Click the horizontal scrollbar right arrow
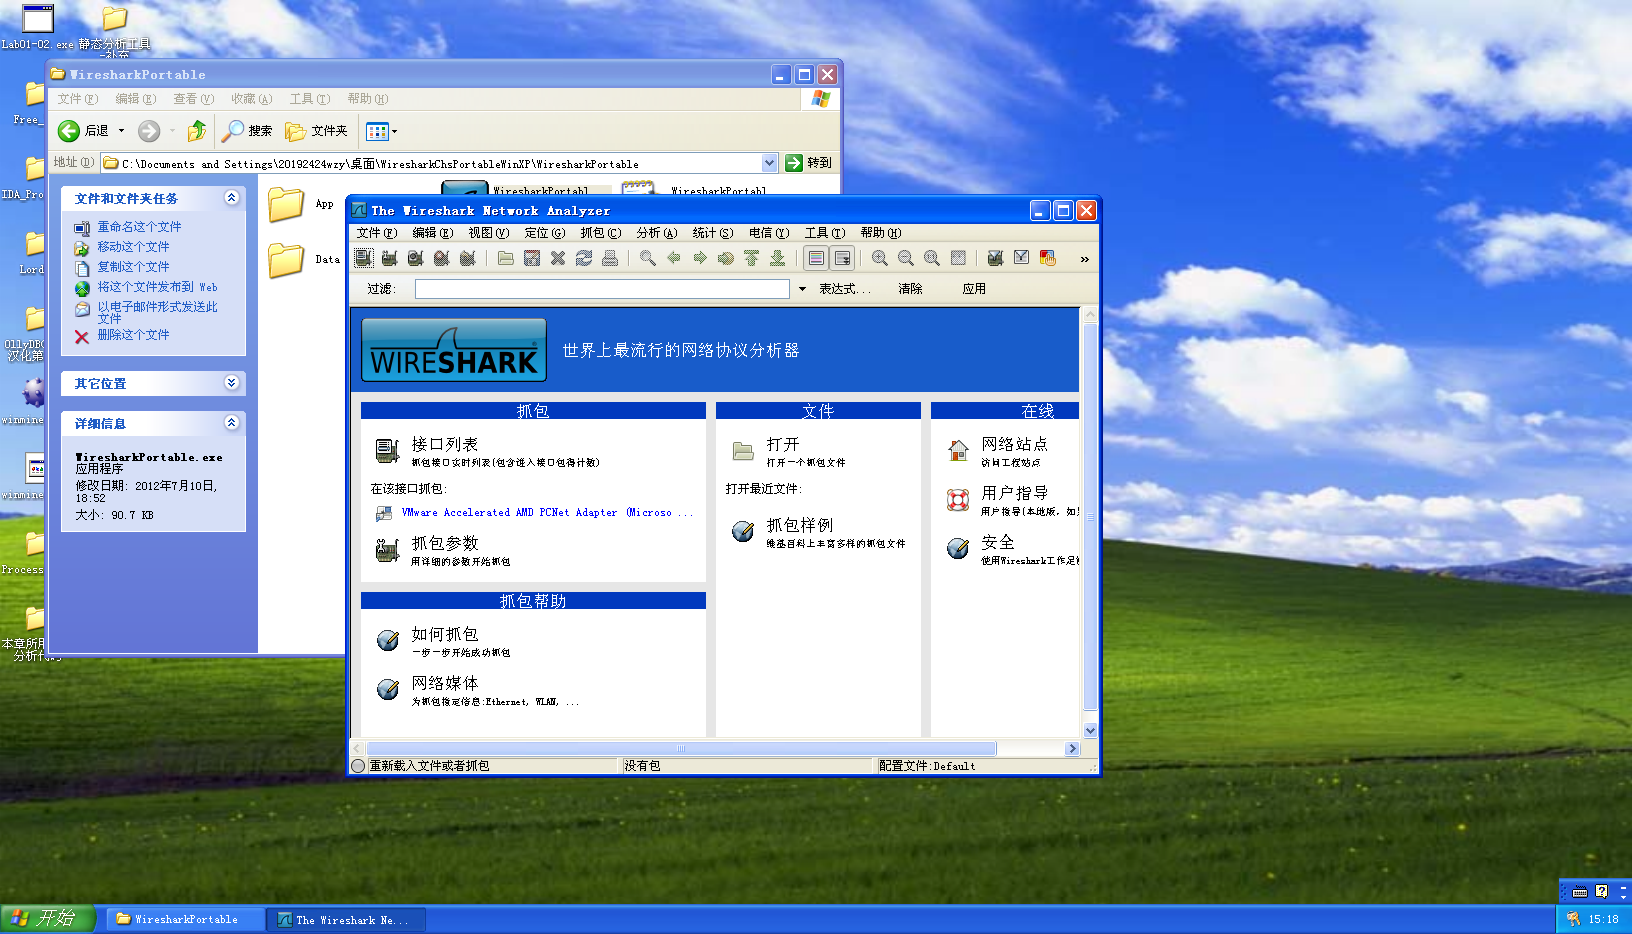Viewport: 1632px width, 934px height. pyautogui.click(x=1072, y=749)
